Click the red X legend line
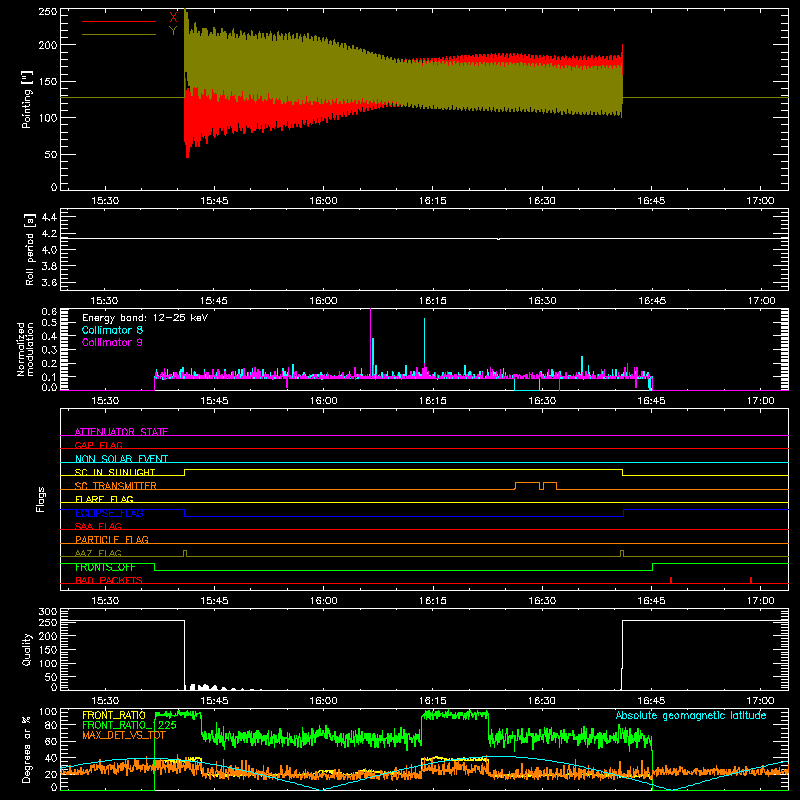Image resolution: width=800 pixels, height=800 pixels. (119, 21)
